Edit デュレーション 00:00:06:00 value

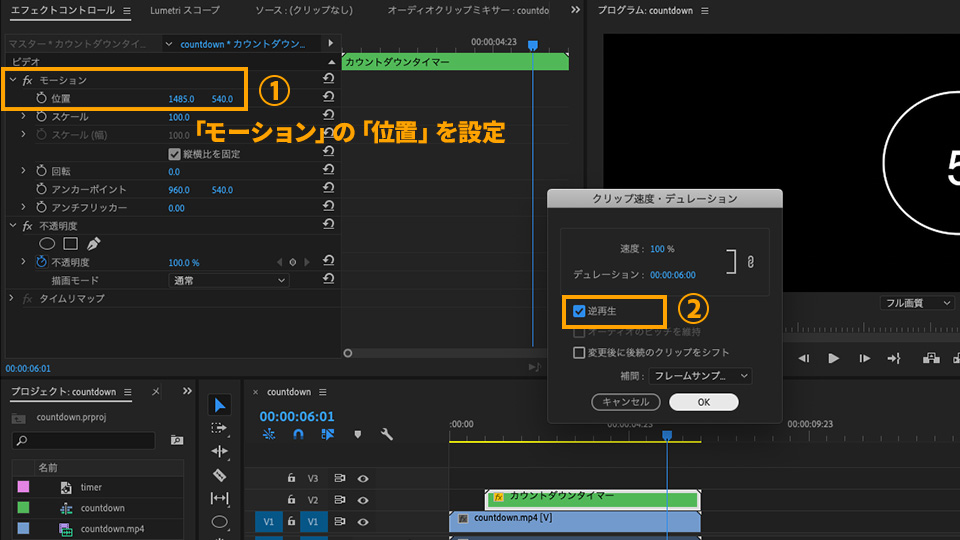[673, 275]
